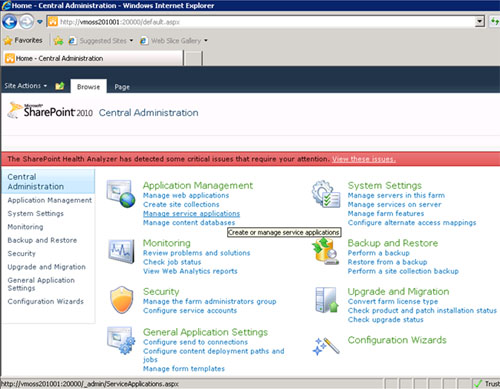Switch to the Page ribbon tab

click(122, 87)
